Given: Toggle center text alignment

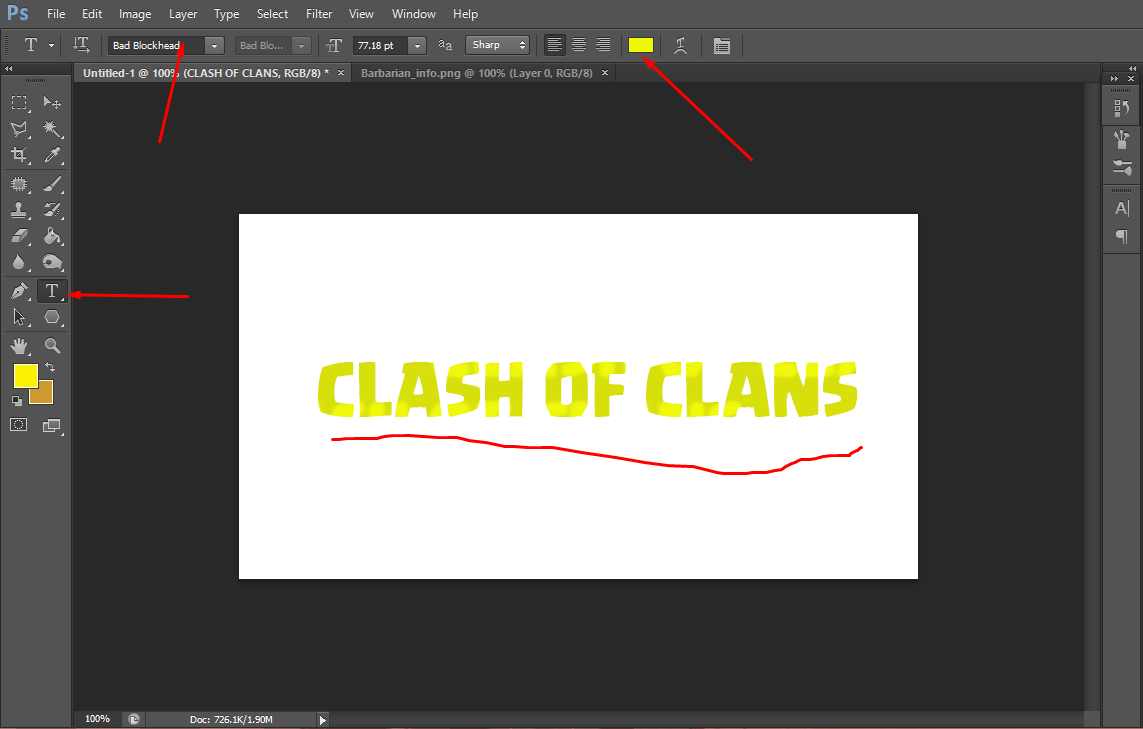Looking at the screenshot, I should 579,44.
